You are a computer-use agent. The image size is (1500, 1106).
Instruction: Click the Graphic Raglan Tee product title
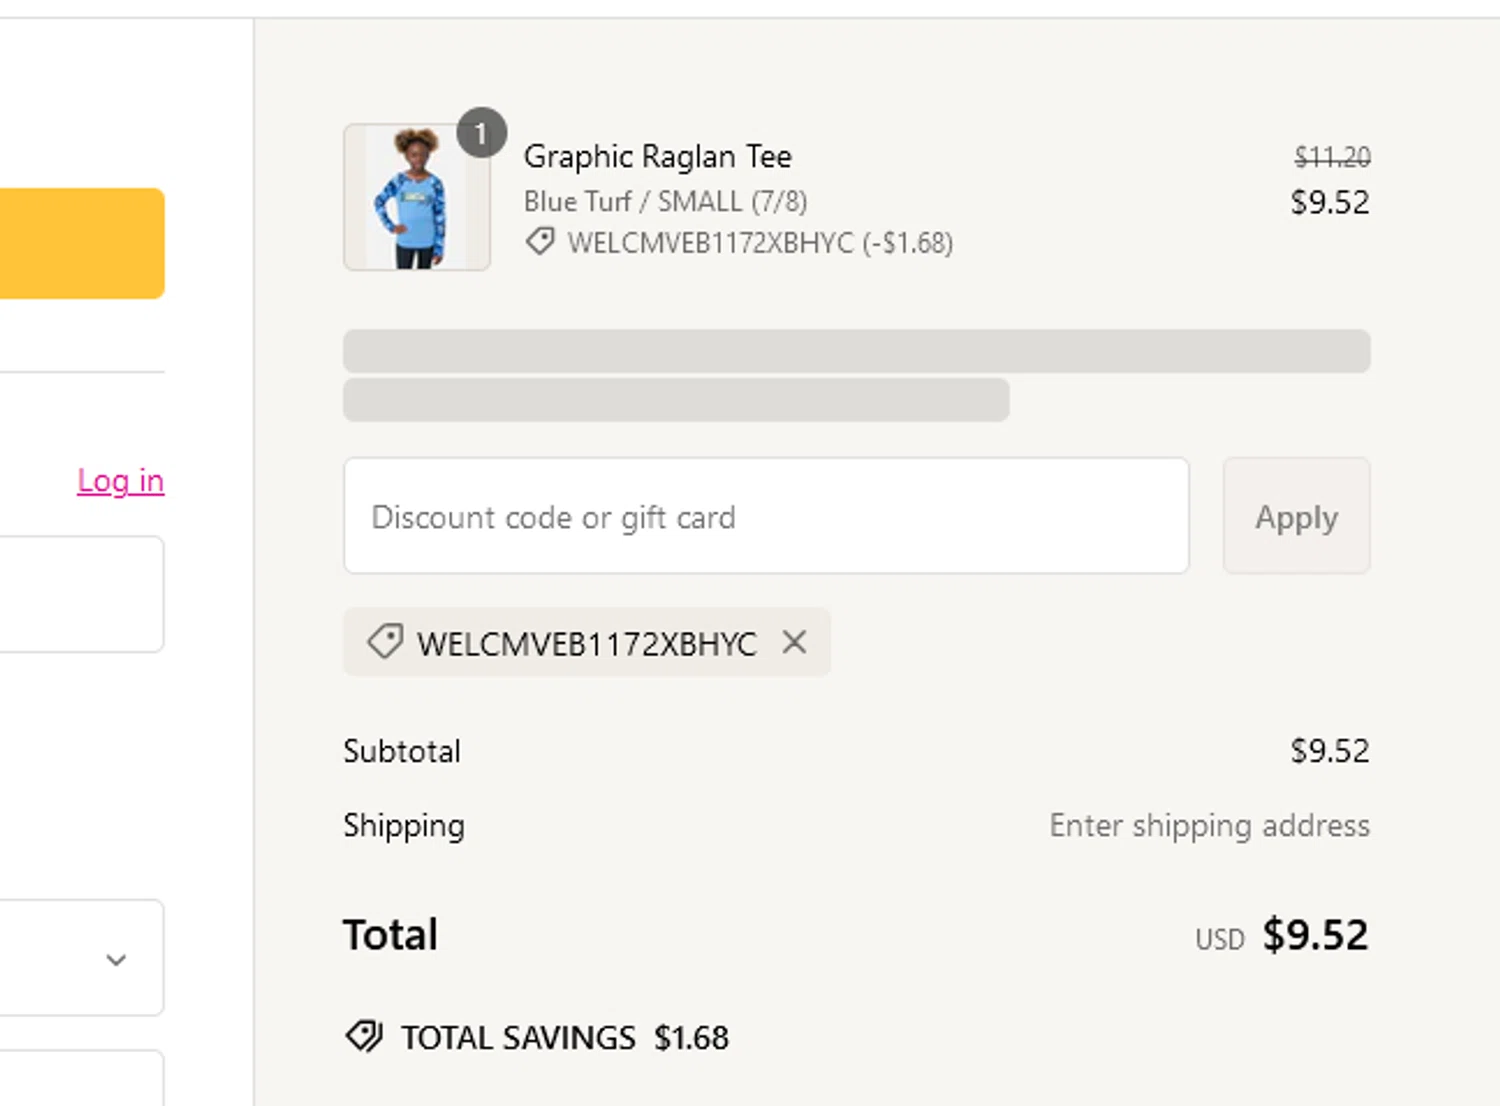(x=657, y=156)
